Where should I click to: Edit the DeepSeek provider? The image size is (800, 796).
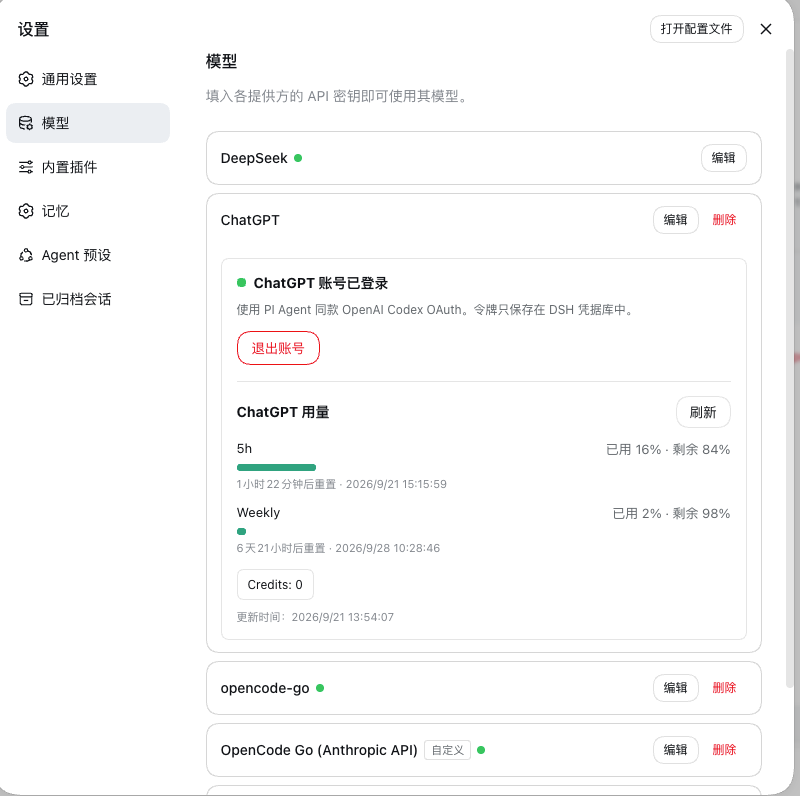point(723,158)
